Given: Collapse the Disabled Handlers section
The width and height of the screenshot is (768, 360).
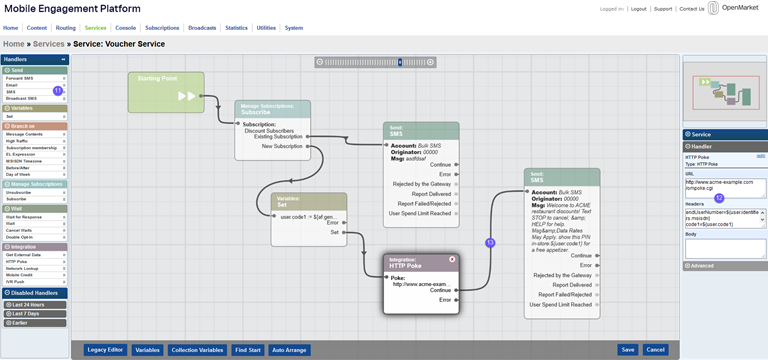Looking at the screenshot, I should click(x=7, y=293).
